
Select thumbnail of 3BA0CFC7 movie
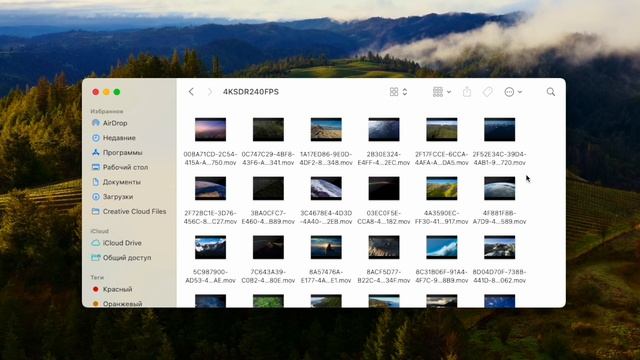[x=268, y=188]
